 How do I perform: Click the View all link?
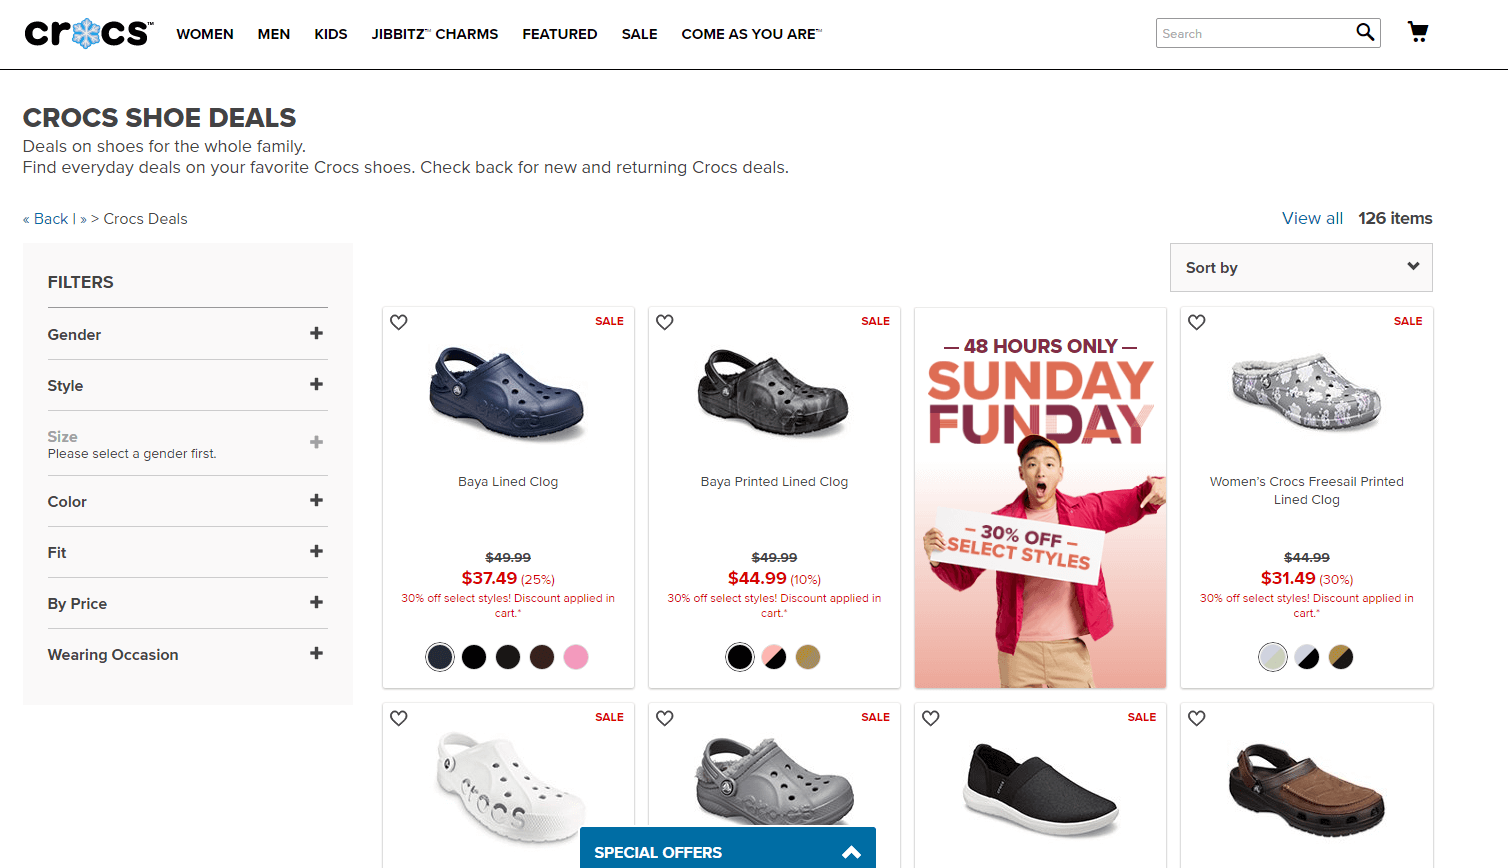[x=1312, y=218]
